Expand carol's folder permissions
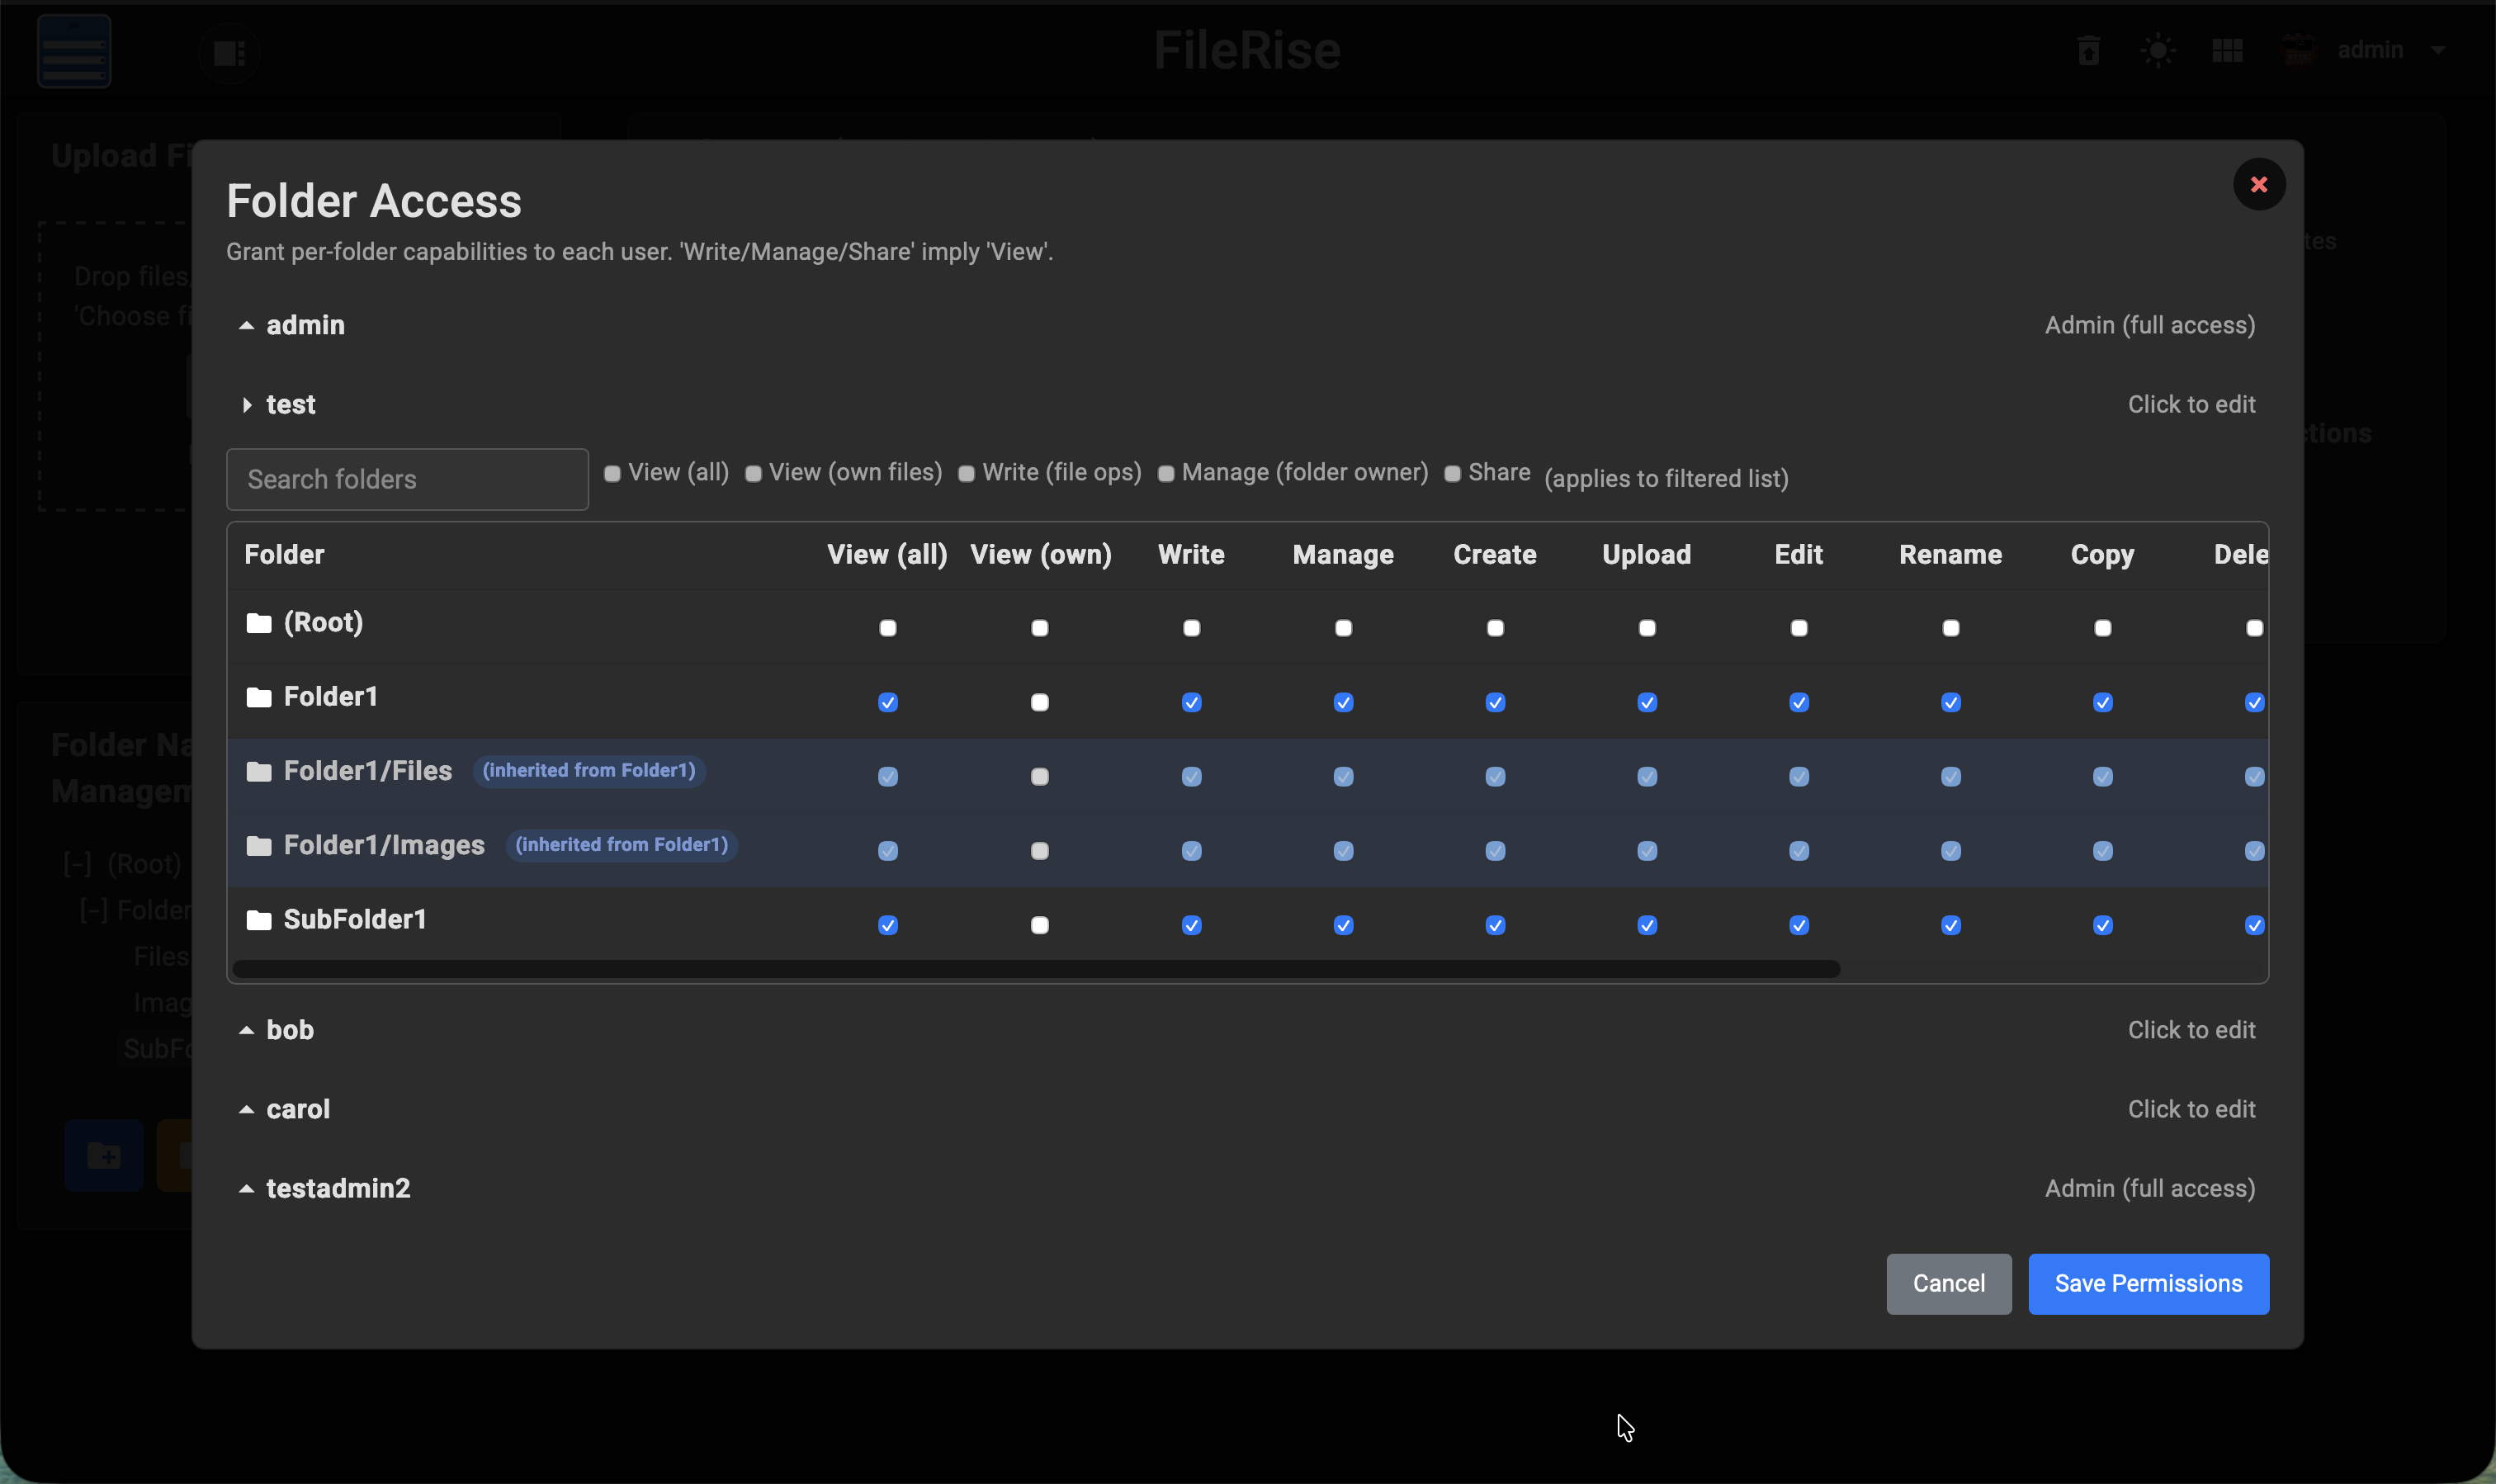The width and height of the screenshot is (2496, 1484). point(298,1109)
